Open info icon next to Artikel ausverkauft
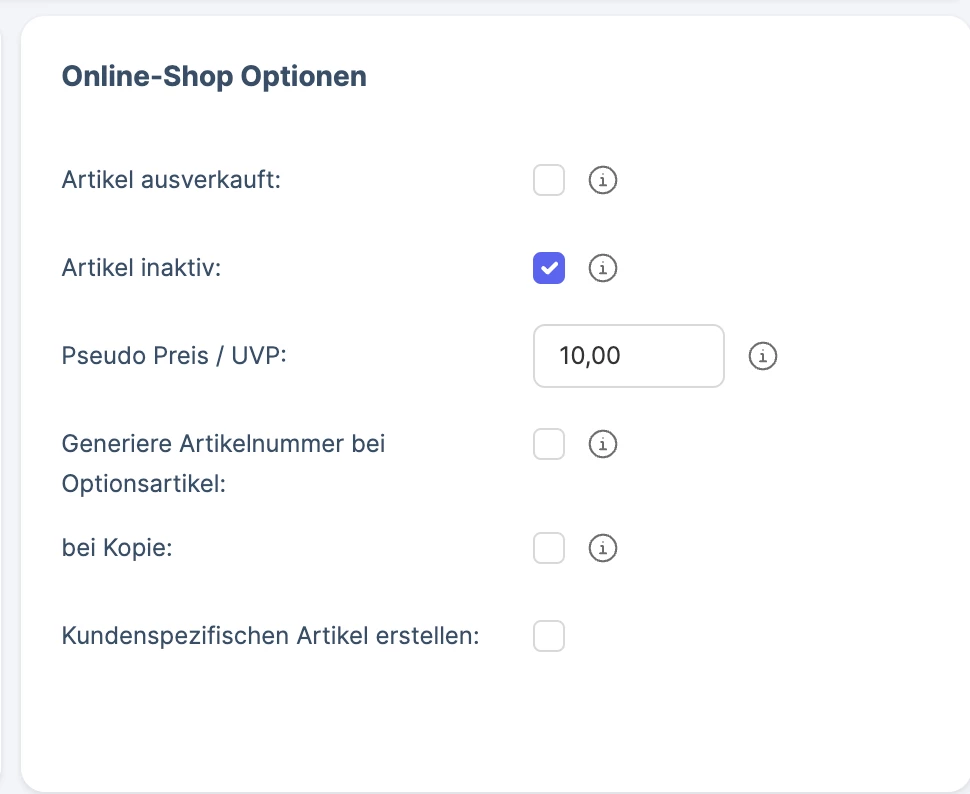 tap(603, 180)
